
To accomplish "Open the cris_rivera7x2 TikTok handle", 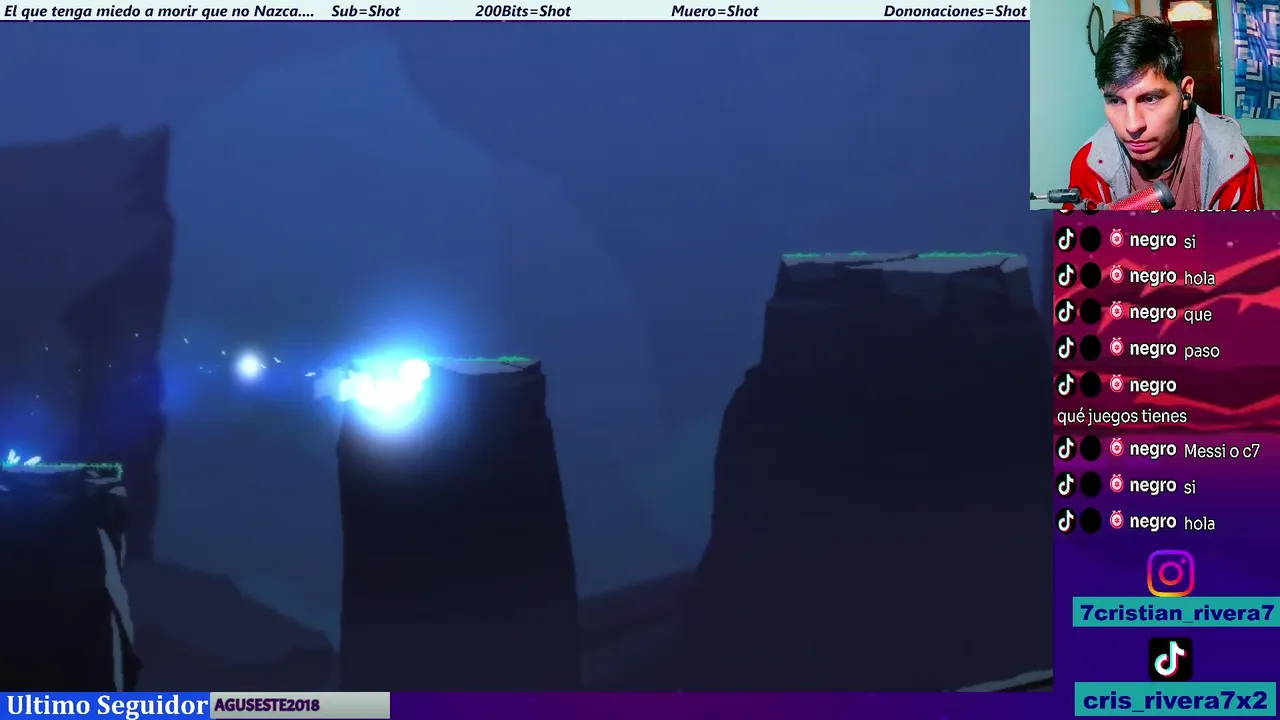I will 1176,700.
